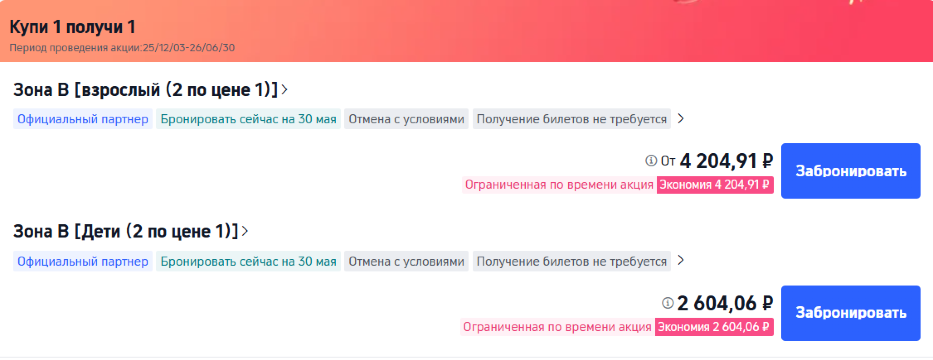933x360 pixels.
Task: Book the adult Zone B ticket
Action: pos(850,171)
